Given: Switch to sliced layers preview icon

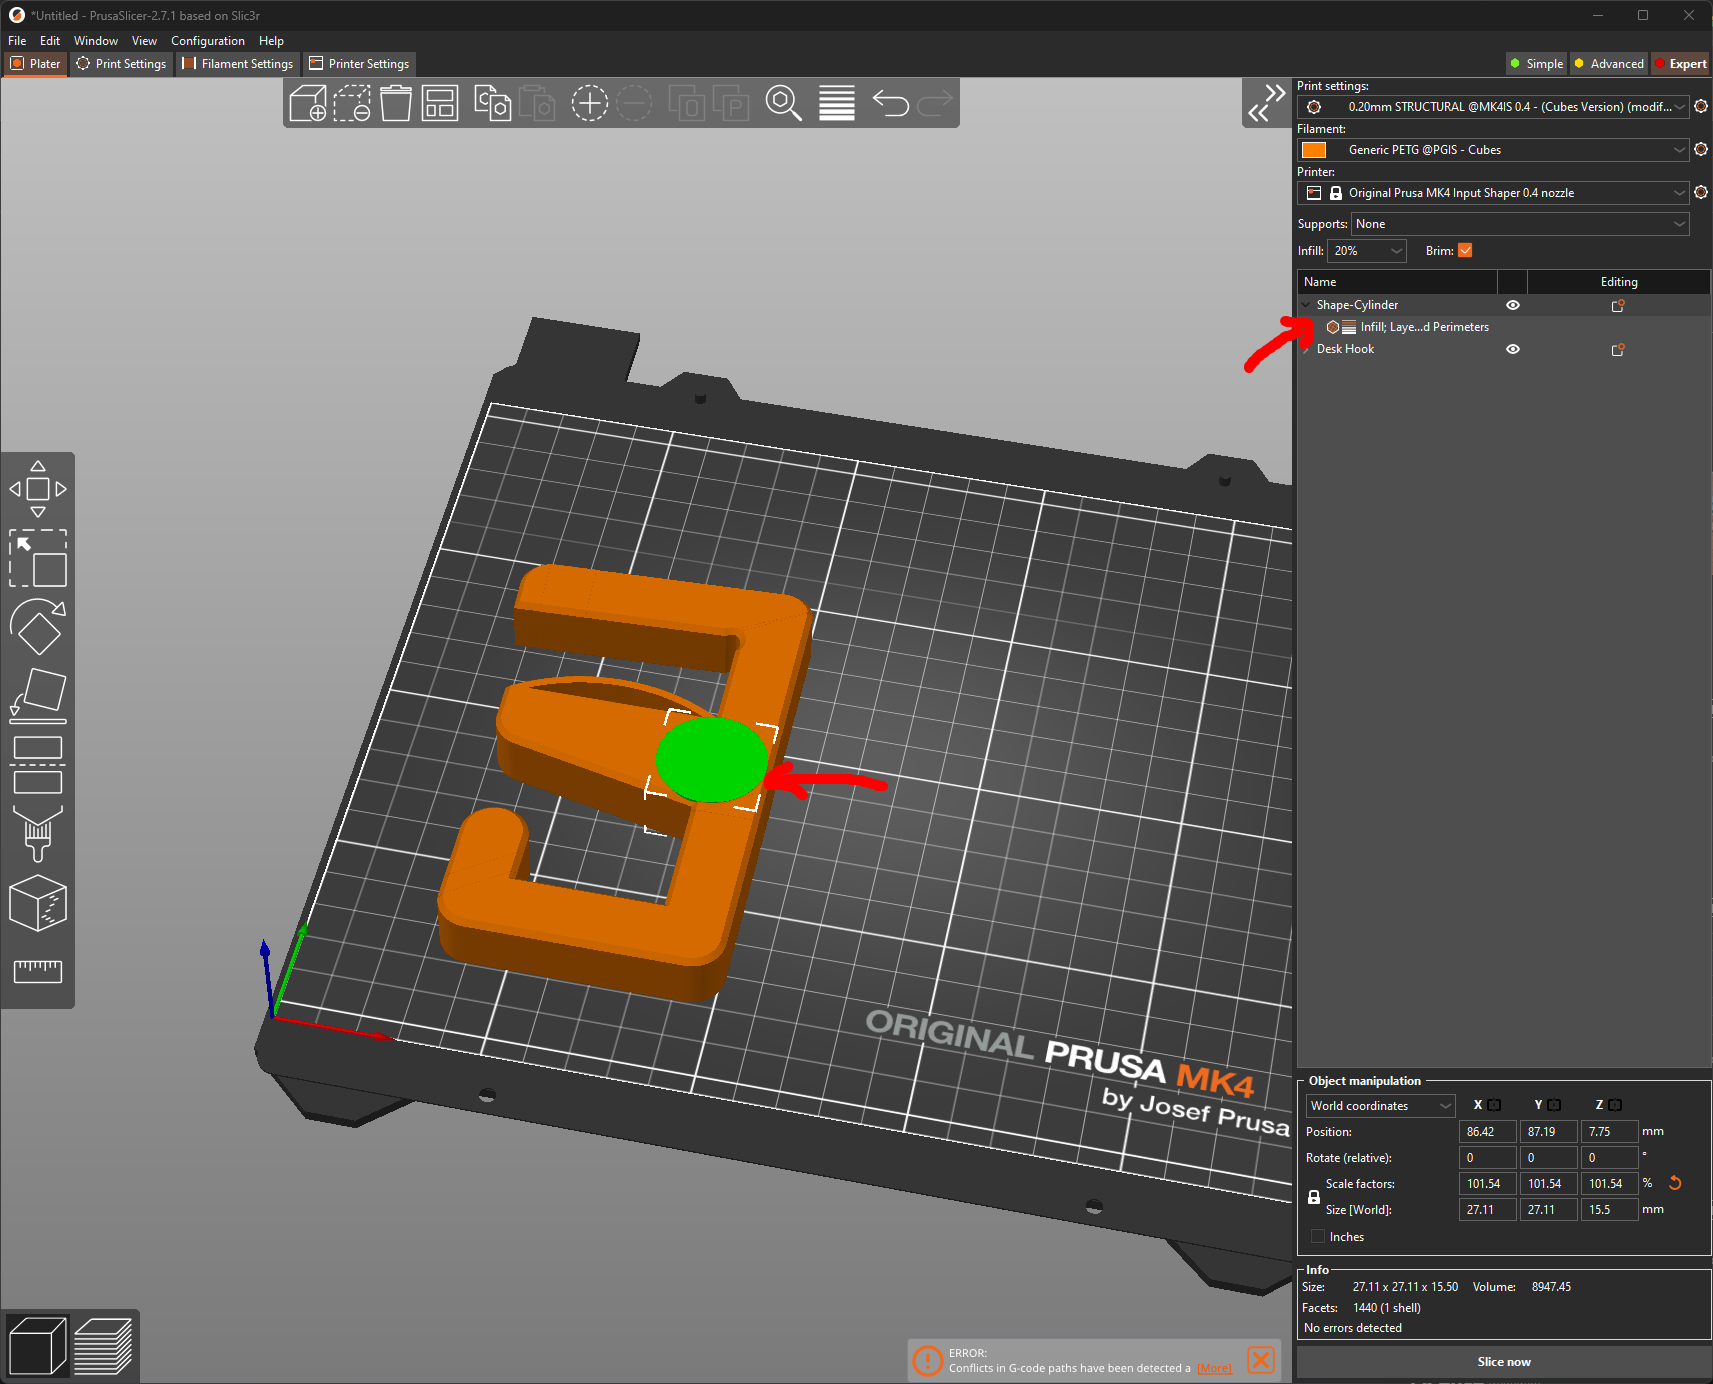Looking at the screenshot, I should (x=103, y=1346).
